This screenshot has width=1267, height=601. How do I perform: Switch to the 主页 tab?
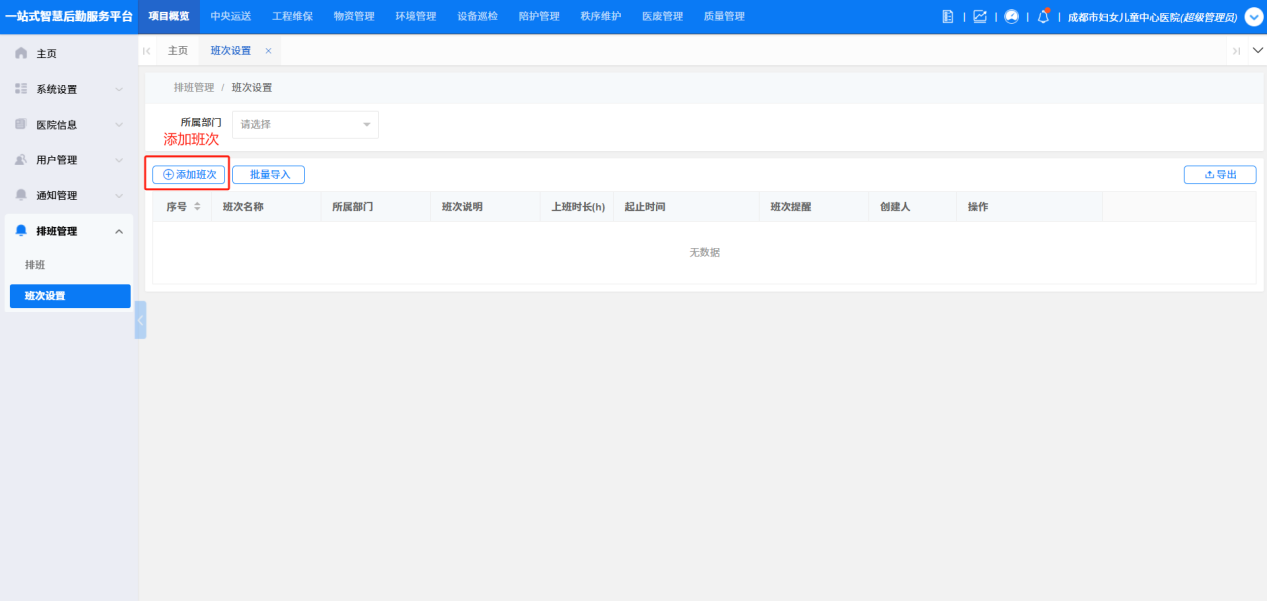178,51
